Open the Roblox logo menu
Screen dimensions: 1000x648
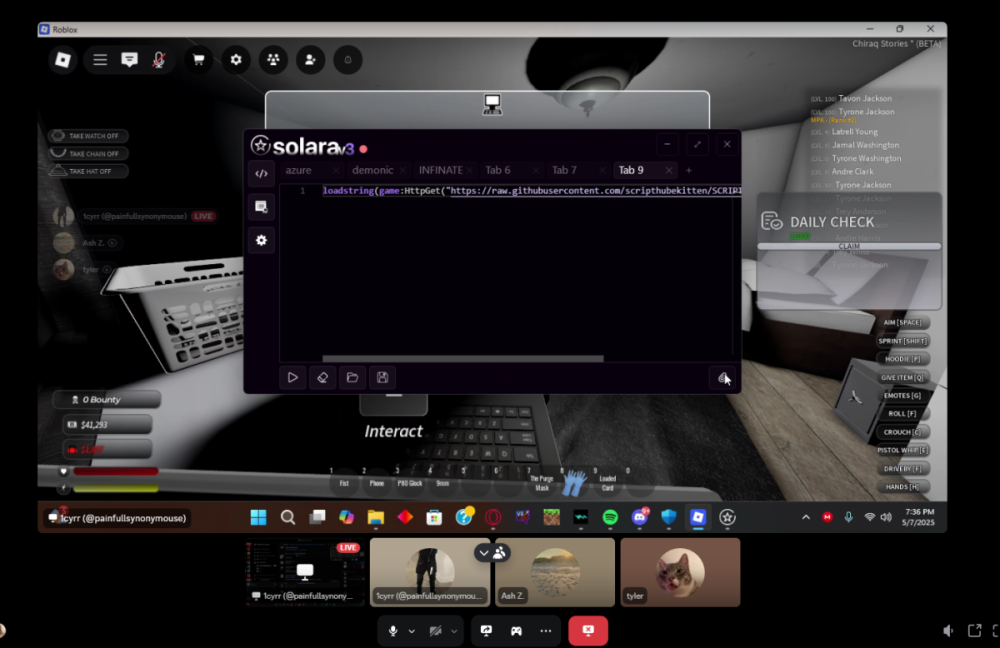[62, 60]
